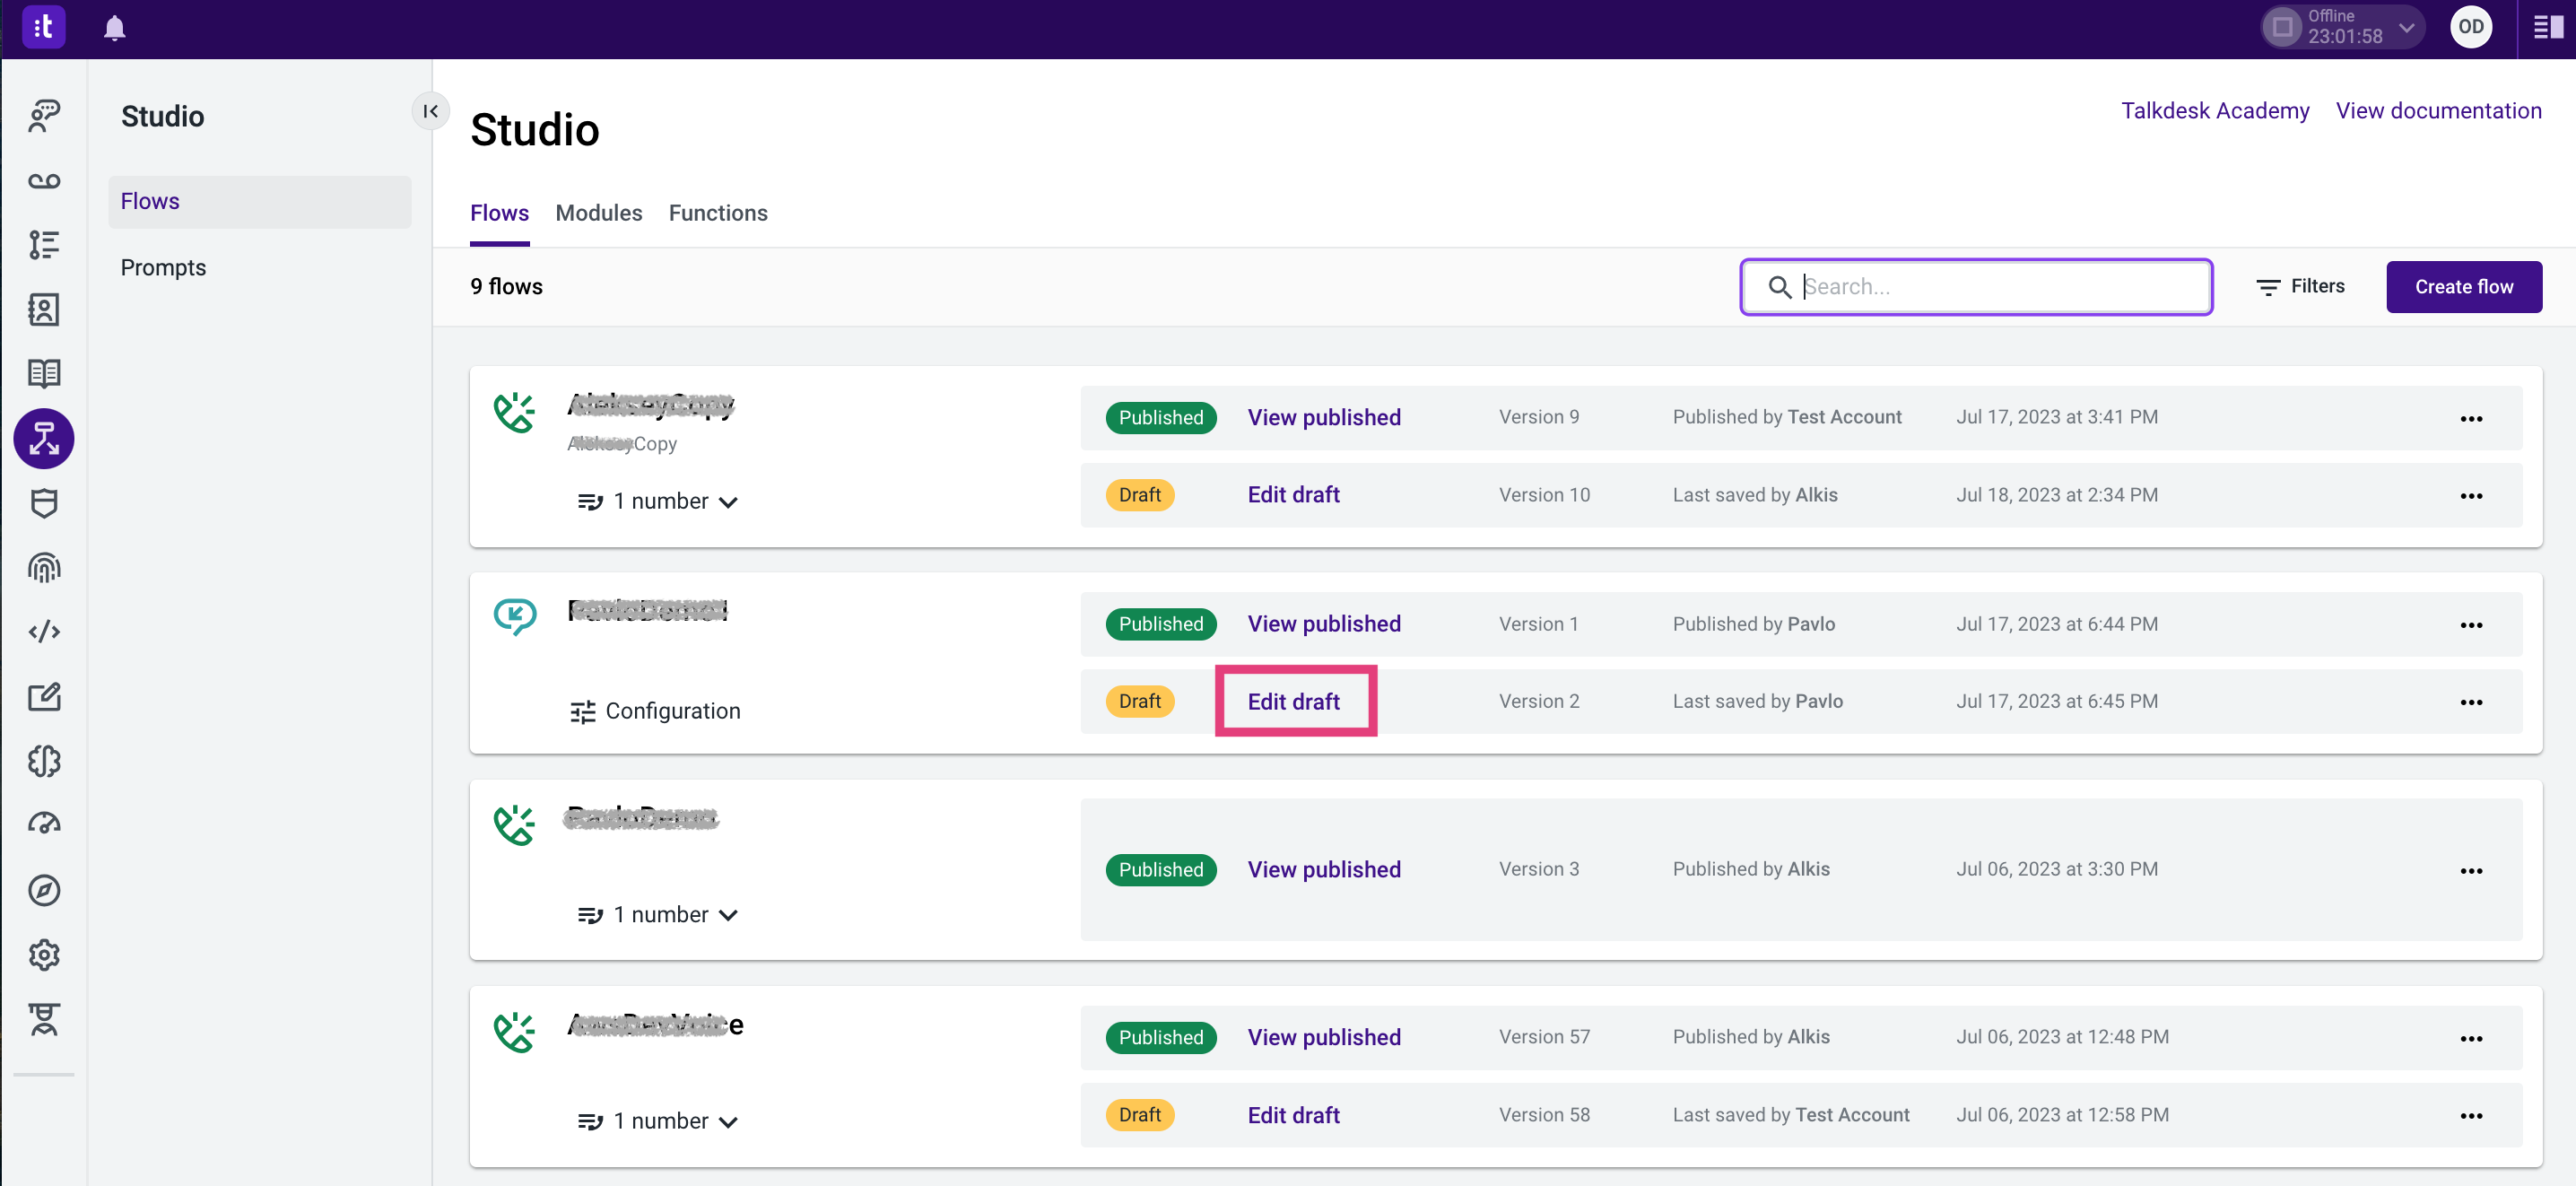Viewport: 2576px width, 1186px height.
Task: Switch to the Modules tab
Action: coord(598,213)
